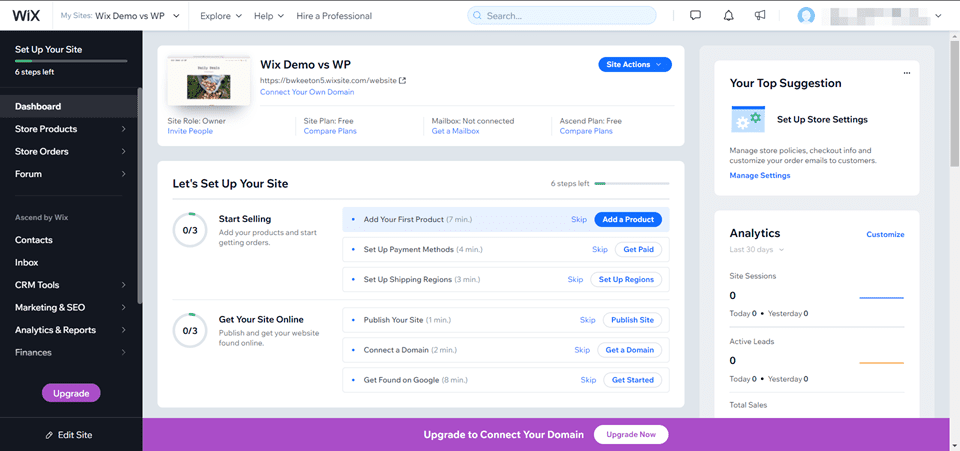Click Publish Site button

(632, 320)
